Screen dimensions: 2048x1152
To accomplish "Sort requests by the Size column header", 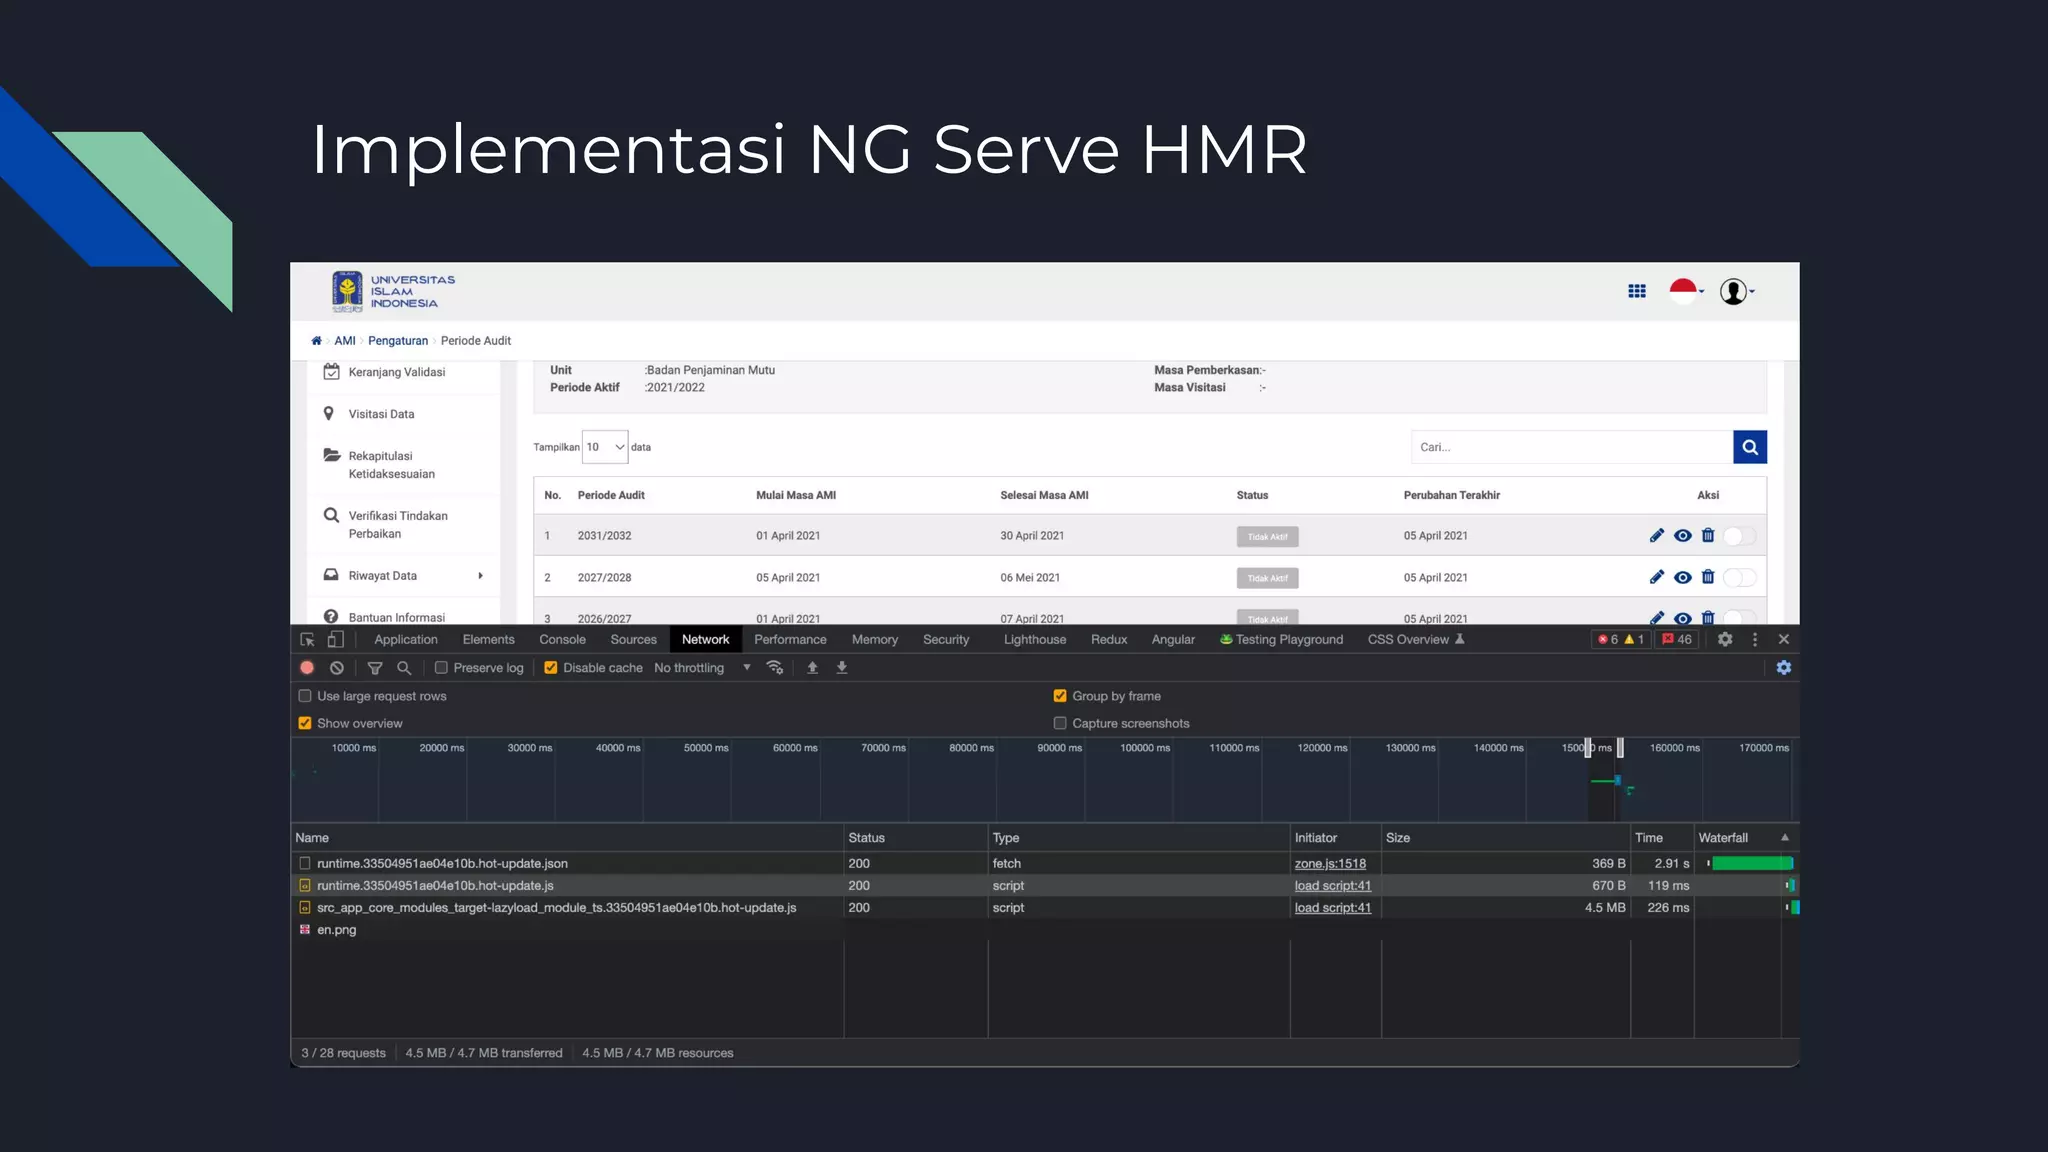I will 1505,838.
